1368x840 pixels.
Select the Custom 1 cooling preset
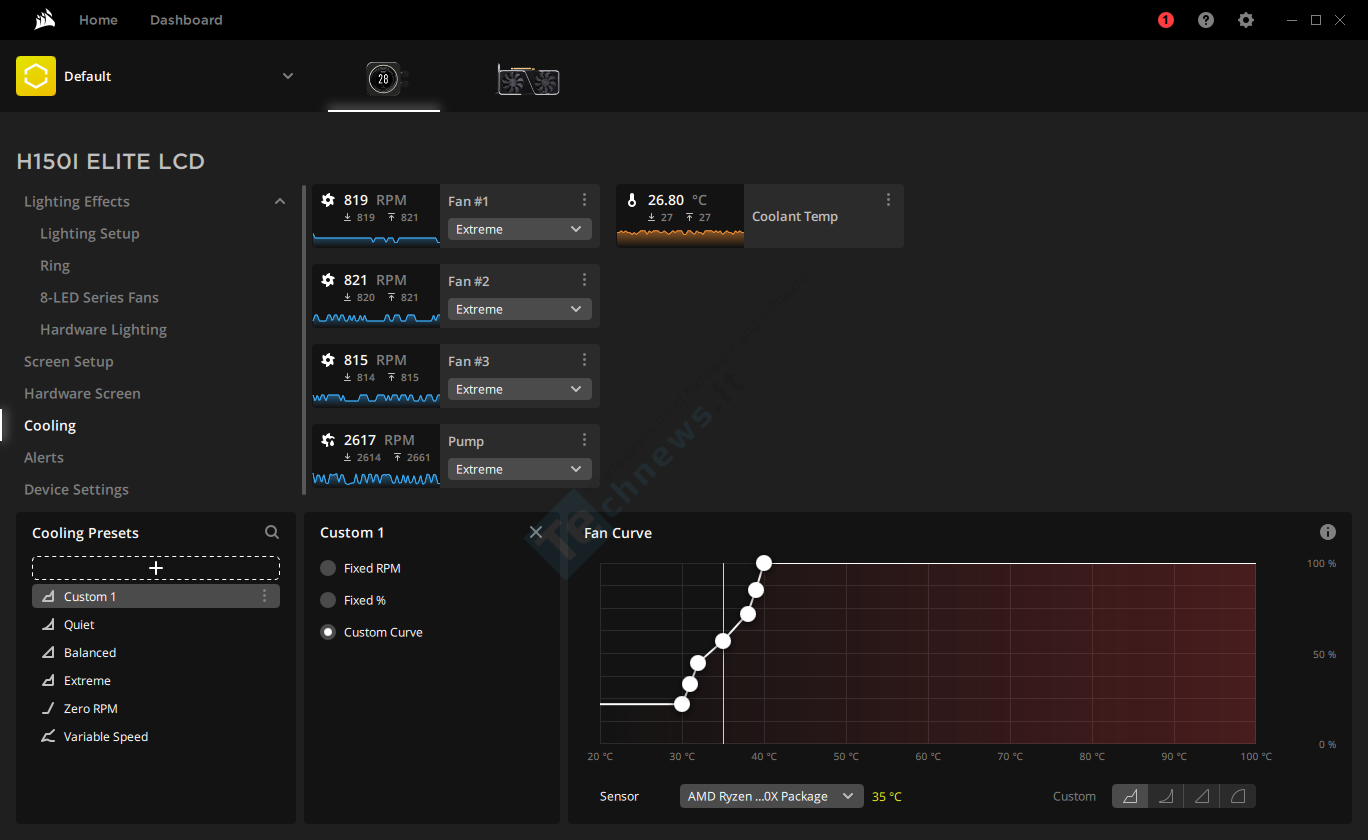click(x=156, y=596)
